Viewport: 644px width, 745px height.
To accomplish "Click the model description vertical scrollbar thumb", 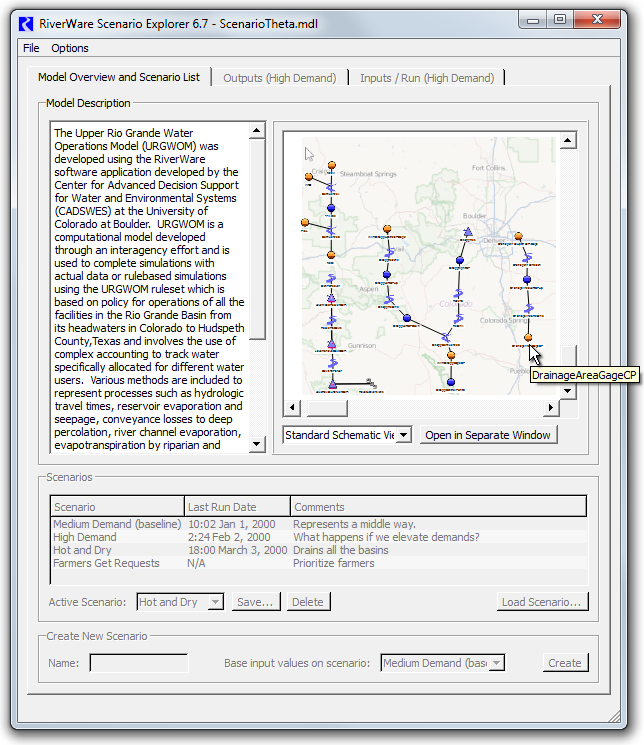I will 257,239.
